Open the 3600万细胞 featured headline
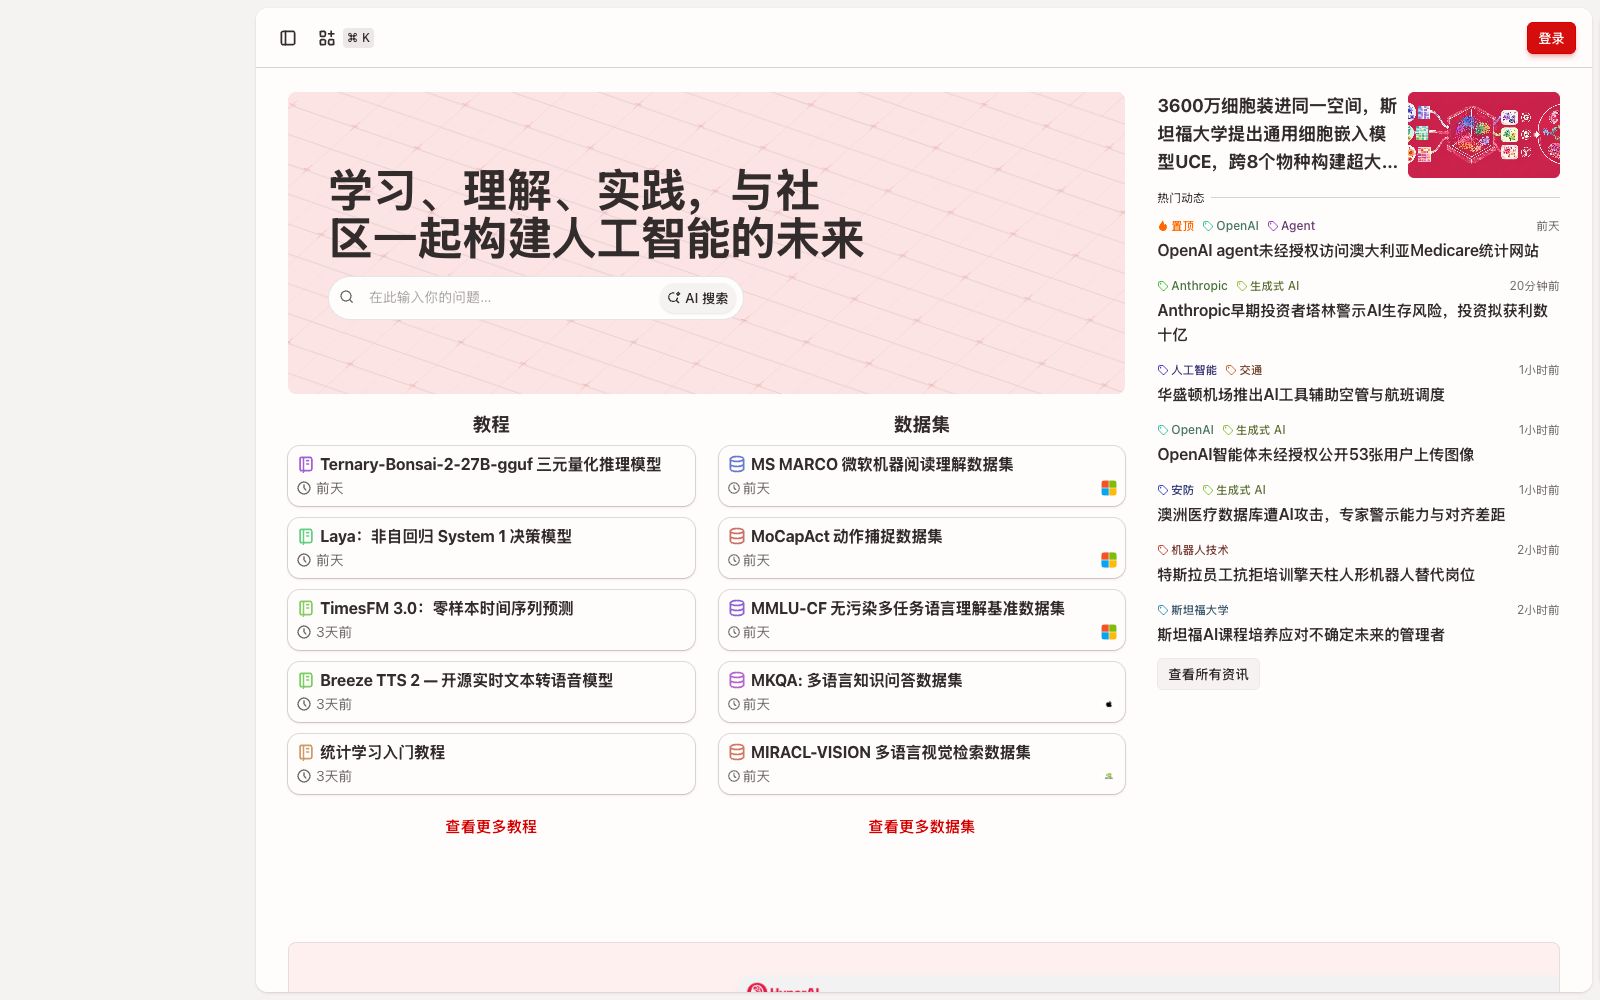 [x=1278, y=134]
